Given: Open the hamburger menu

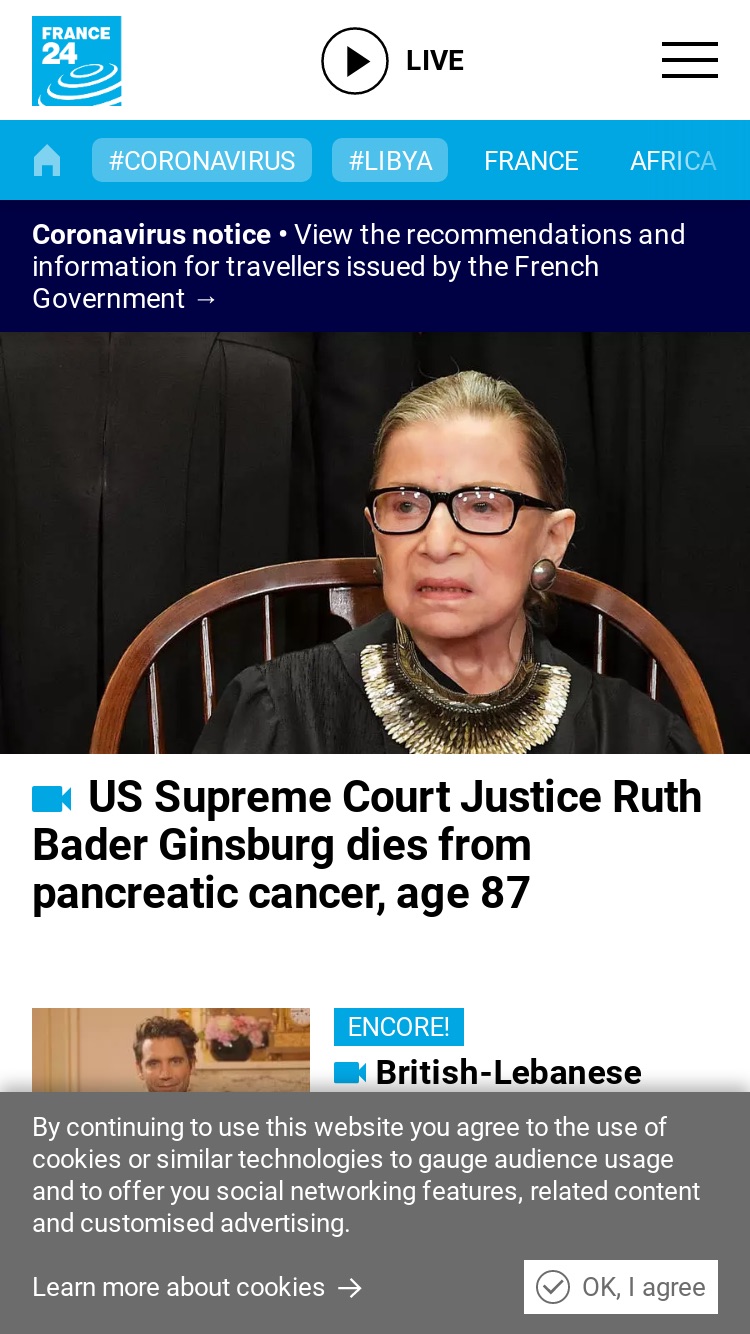Looking at the screenshot, I should 690,60.
